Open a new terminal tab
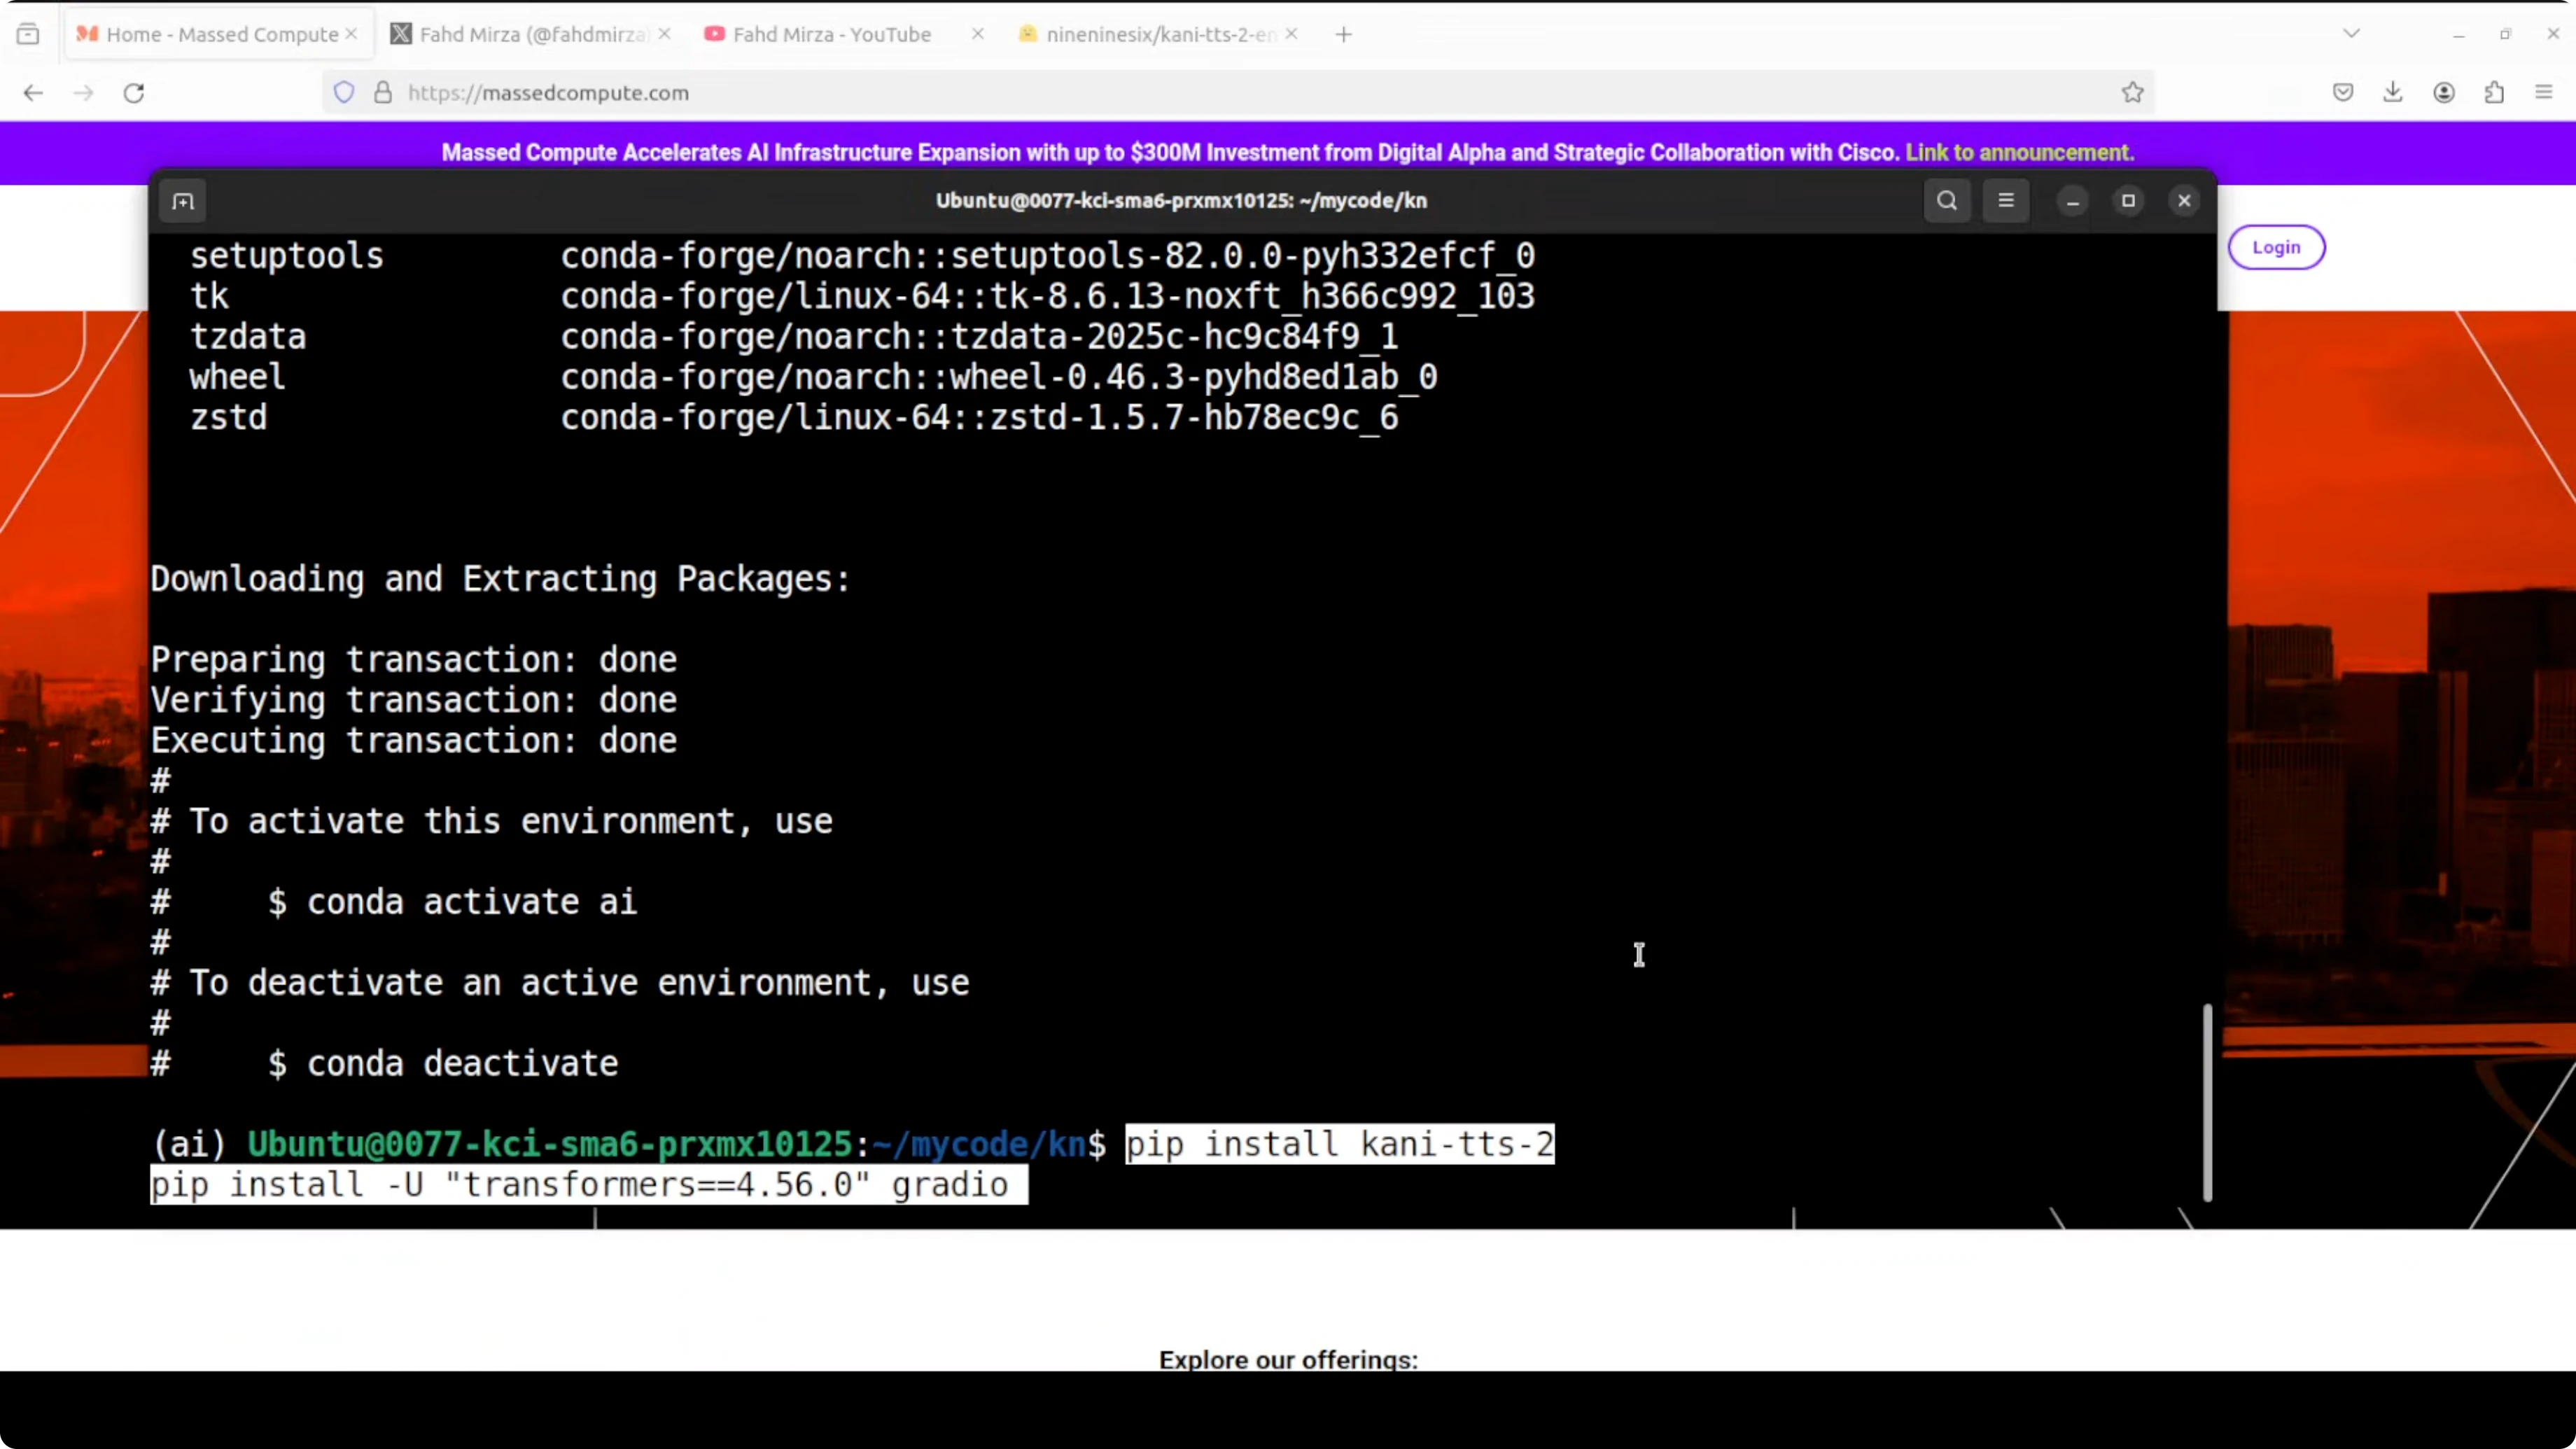This screenshot has width=2576, height=1449. tap(182, 200)
